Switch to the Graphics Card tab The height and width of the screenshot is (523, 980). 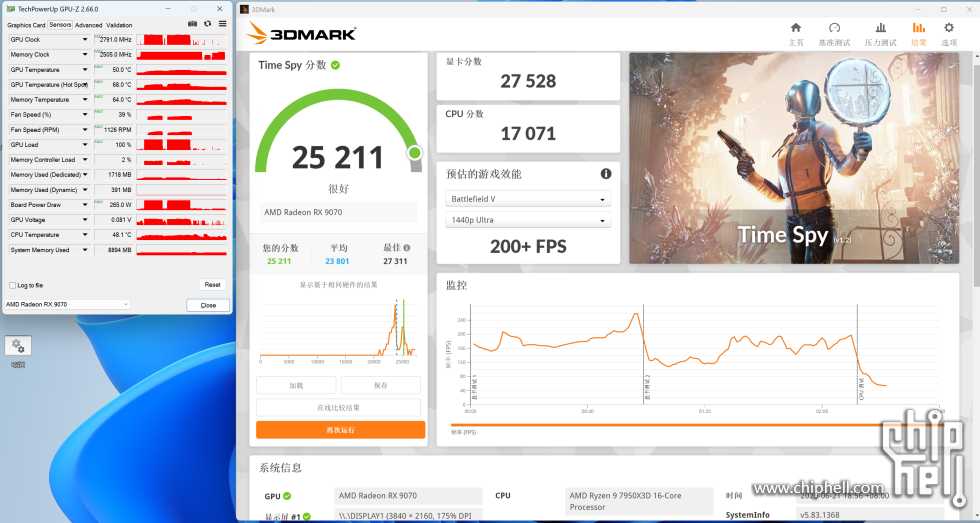click(26, 25)
